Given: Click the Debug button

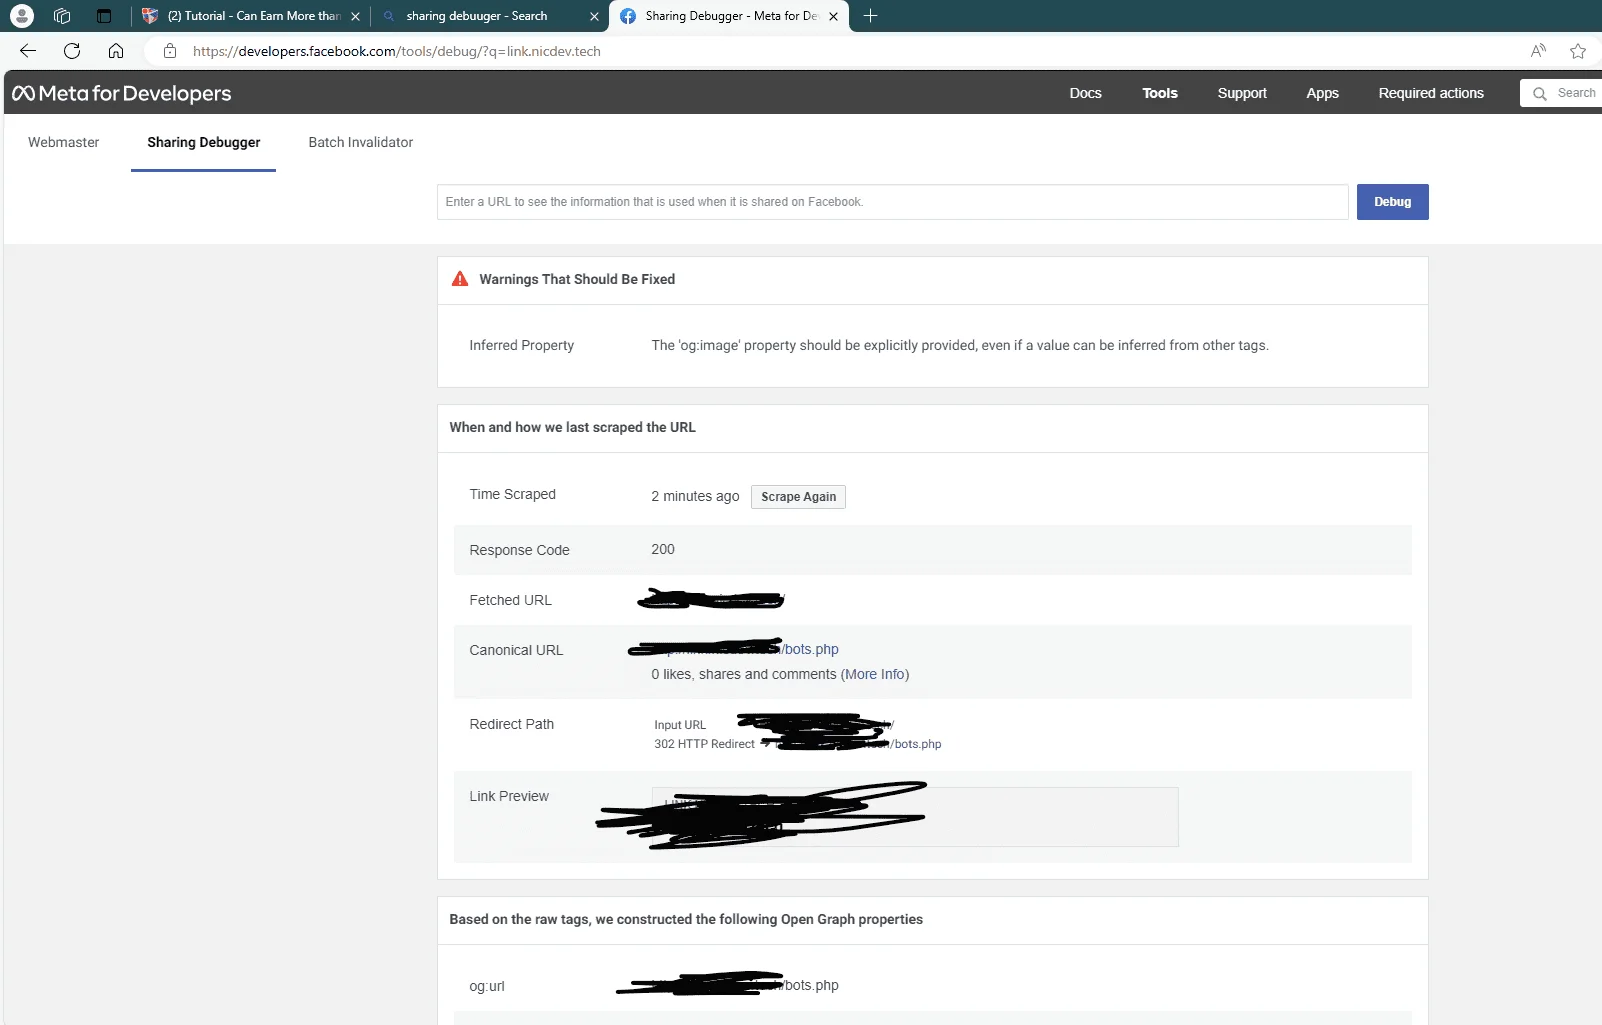Looking at the screenshot, I should pyautogui.click(x=1392, y=202).
